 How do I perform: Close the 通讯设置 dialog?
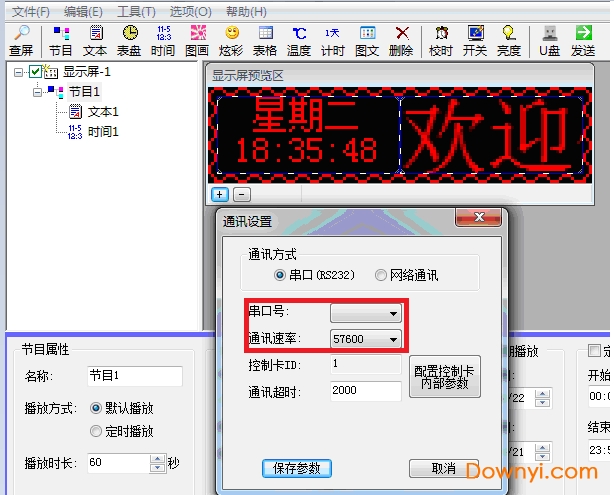coord(479,217)
